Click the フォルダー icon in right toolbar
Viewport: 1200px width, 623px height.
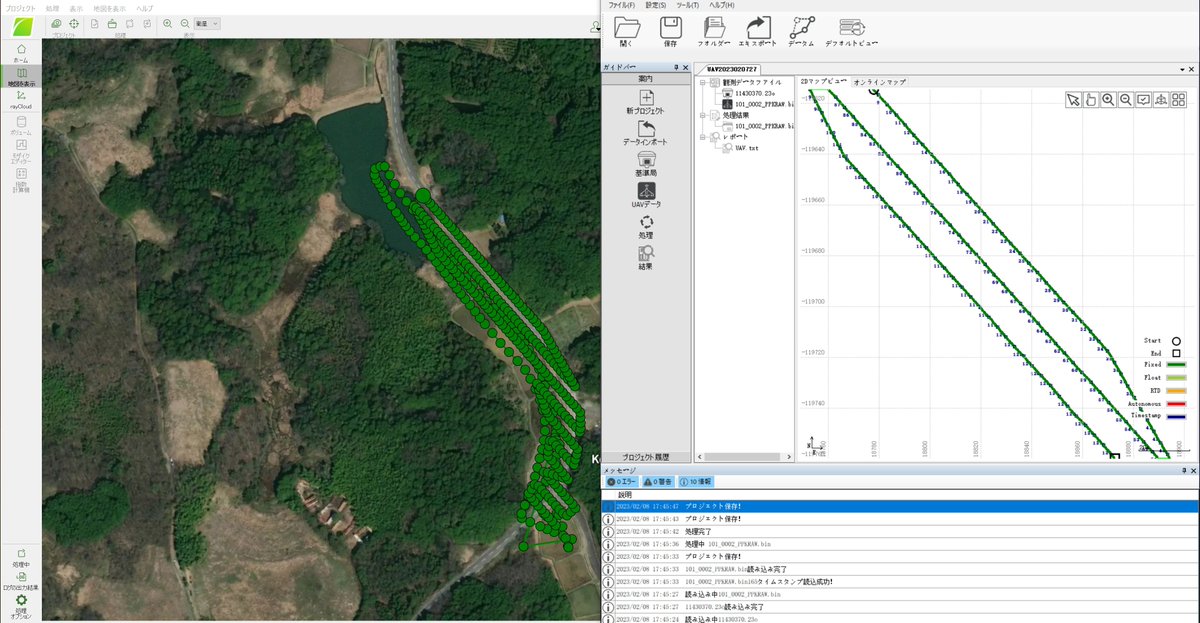714,32
